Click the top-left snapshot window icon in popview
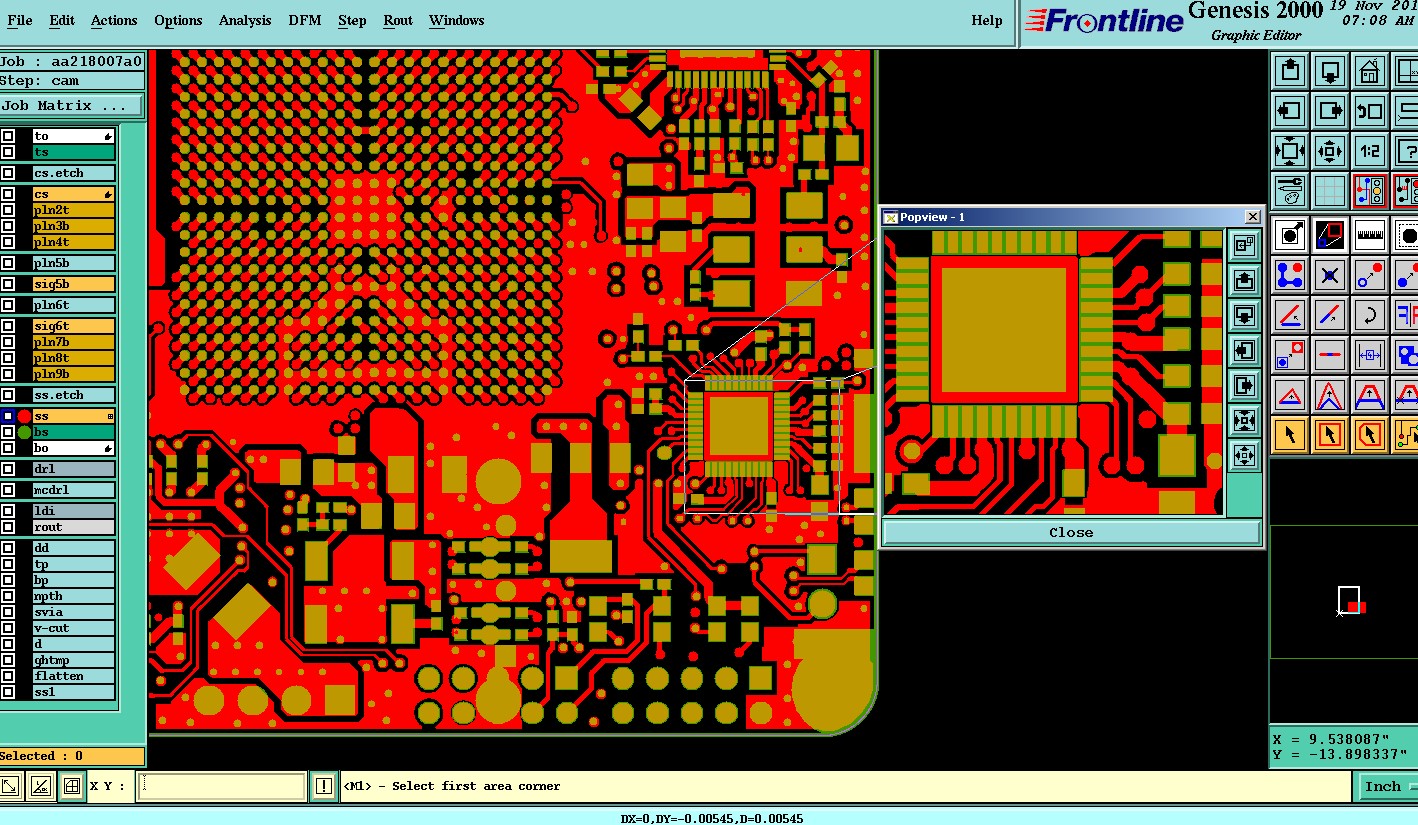The width and height of the screenshot is (1418, 825). coord(1244,244)
